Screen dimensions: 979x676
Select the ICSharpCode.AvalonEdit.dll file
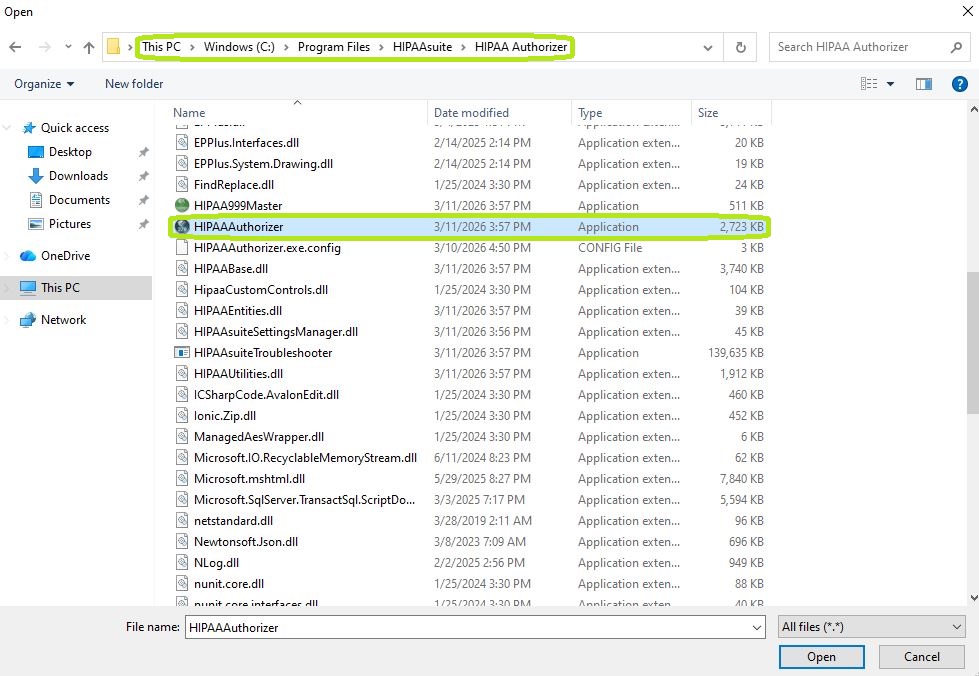click(x=266, y=395)
